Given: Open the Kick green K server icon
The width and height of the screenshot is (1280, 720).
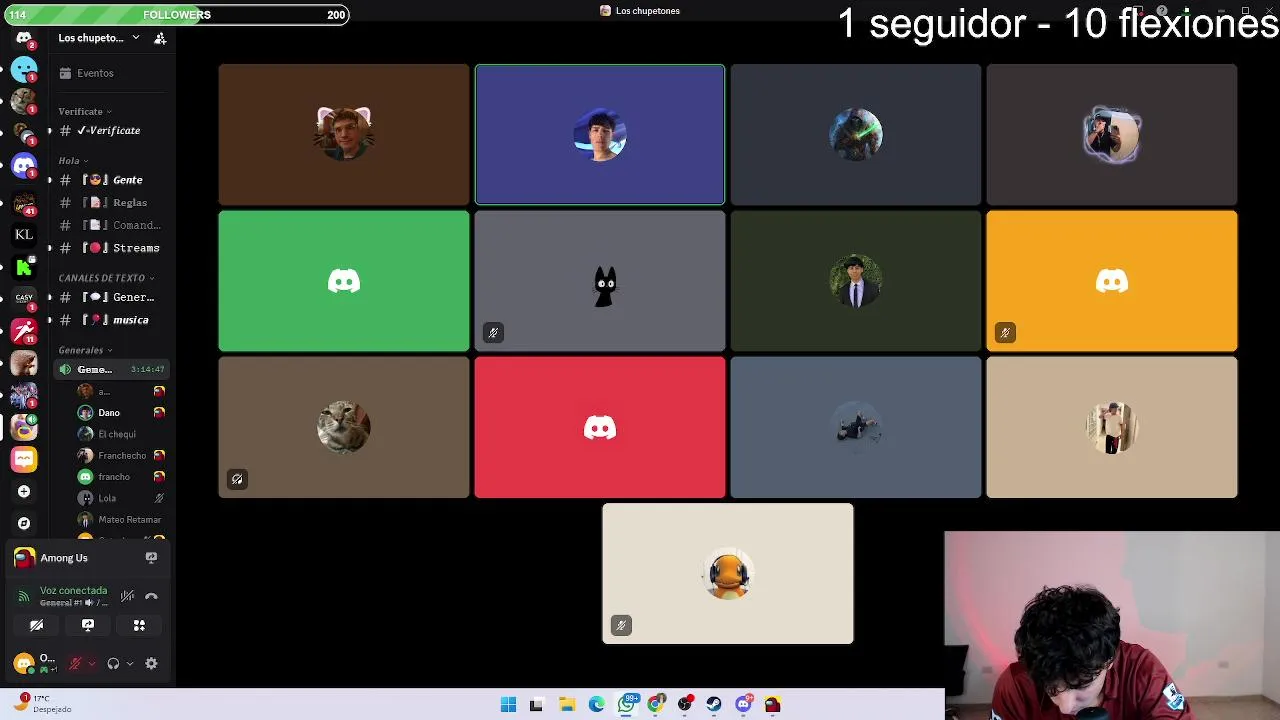Looking at the screenshot, I should [x=24, y=267].
